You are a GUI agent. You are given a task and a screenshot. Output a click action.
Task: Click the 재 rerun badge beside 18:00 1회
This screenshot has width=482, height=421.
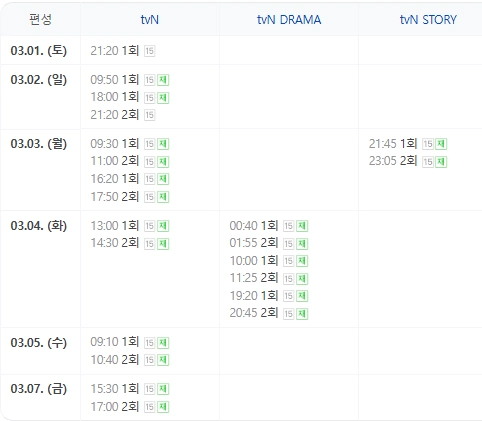163,98
